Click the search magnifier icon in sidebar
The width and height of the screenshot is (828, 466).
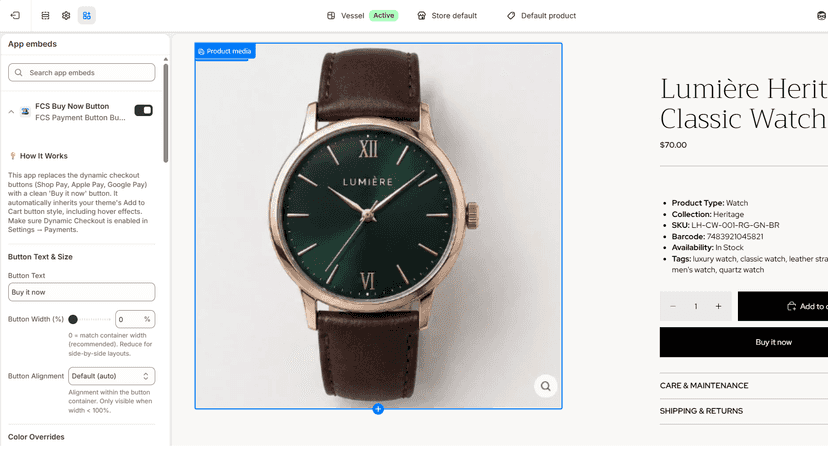coord(18,72)
